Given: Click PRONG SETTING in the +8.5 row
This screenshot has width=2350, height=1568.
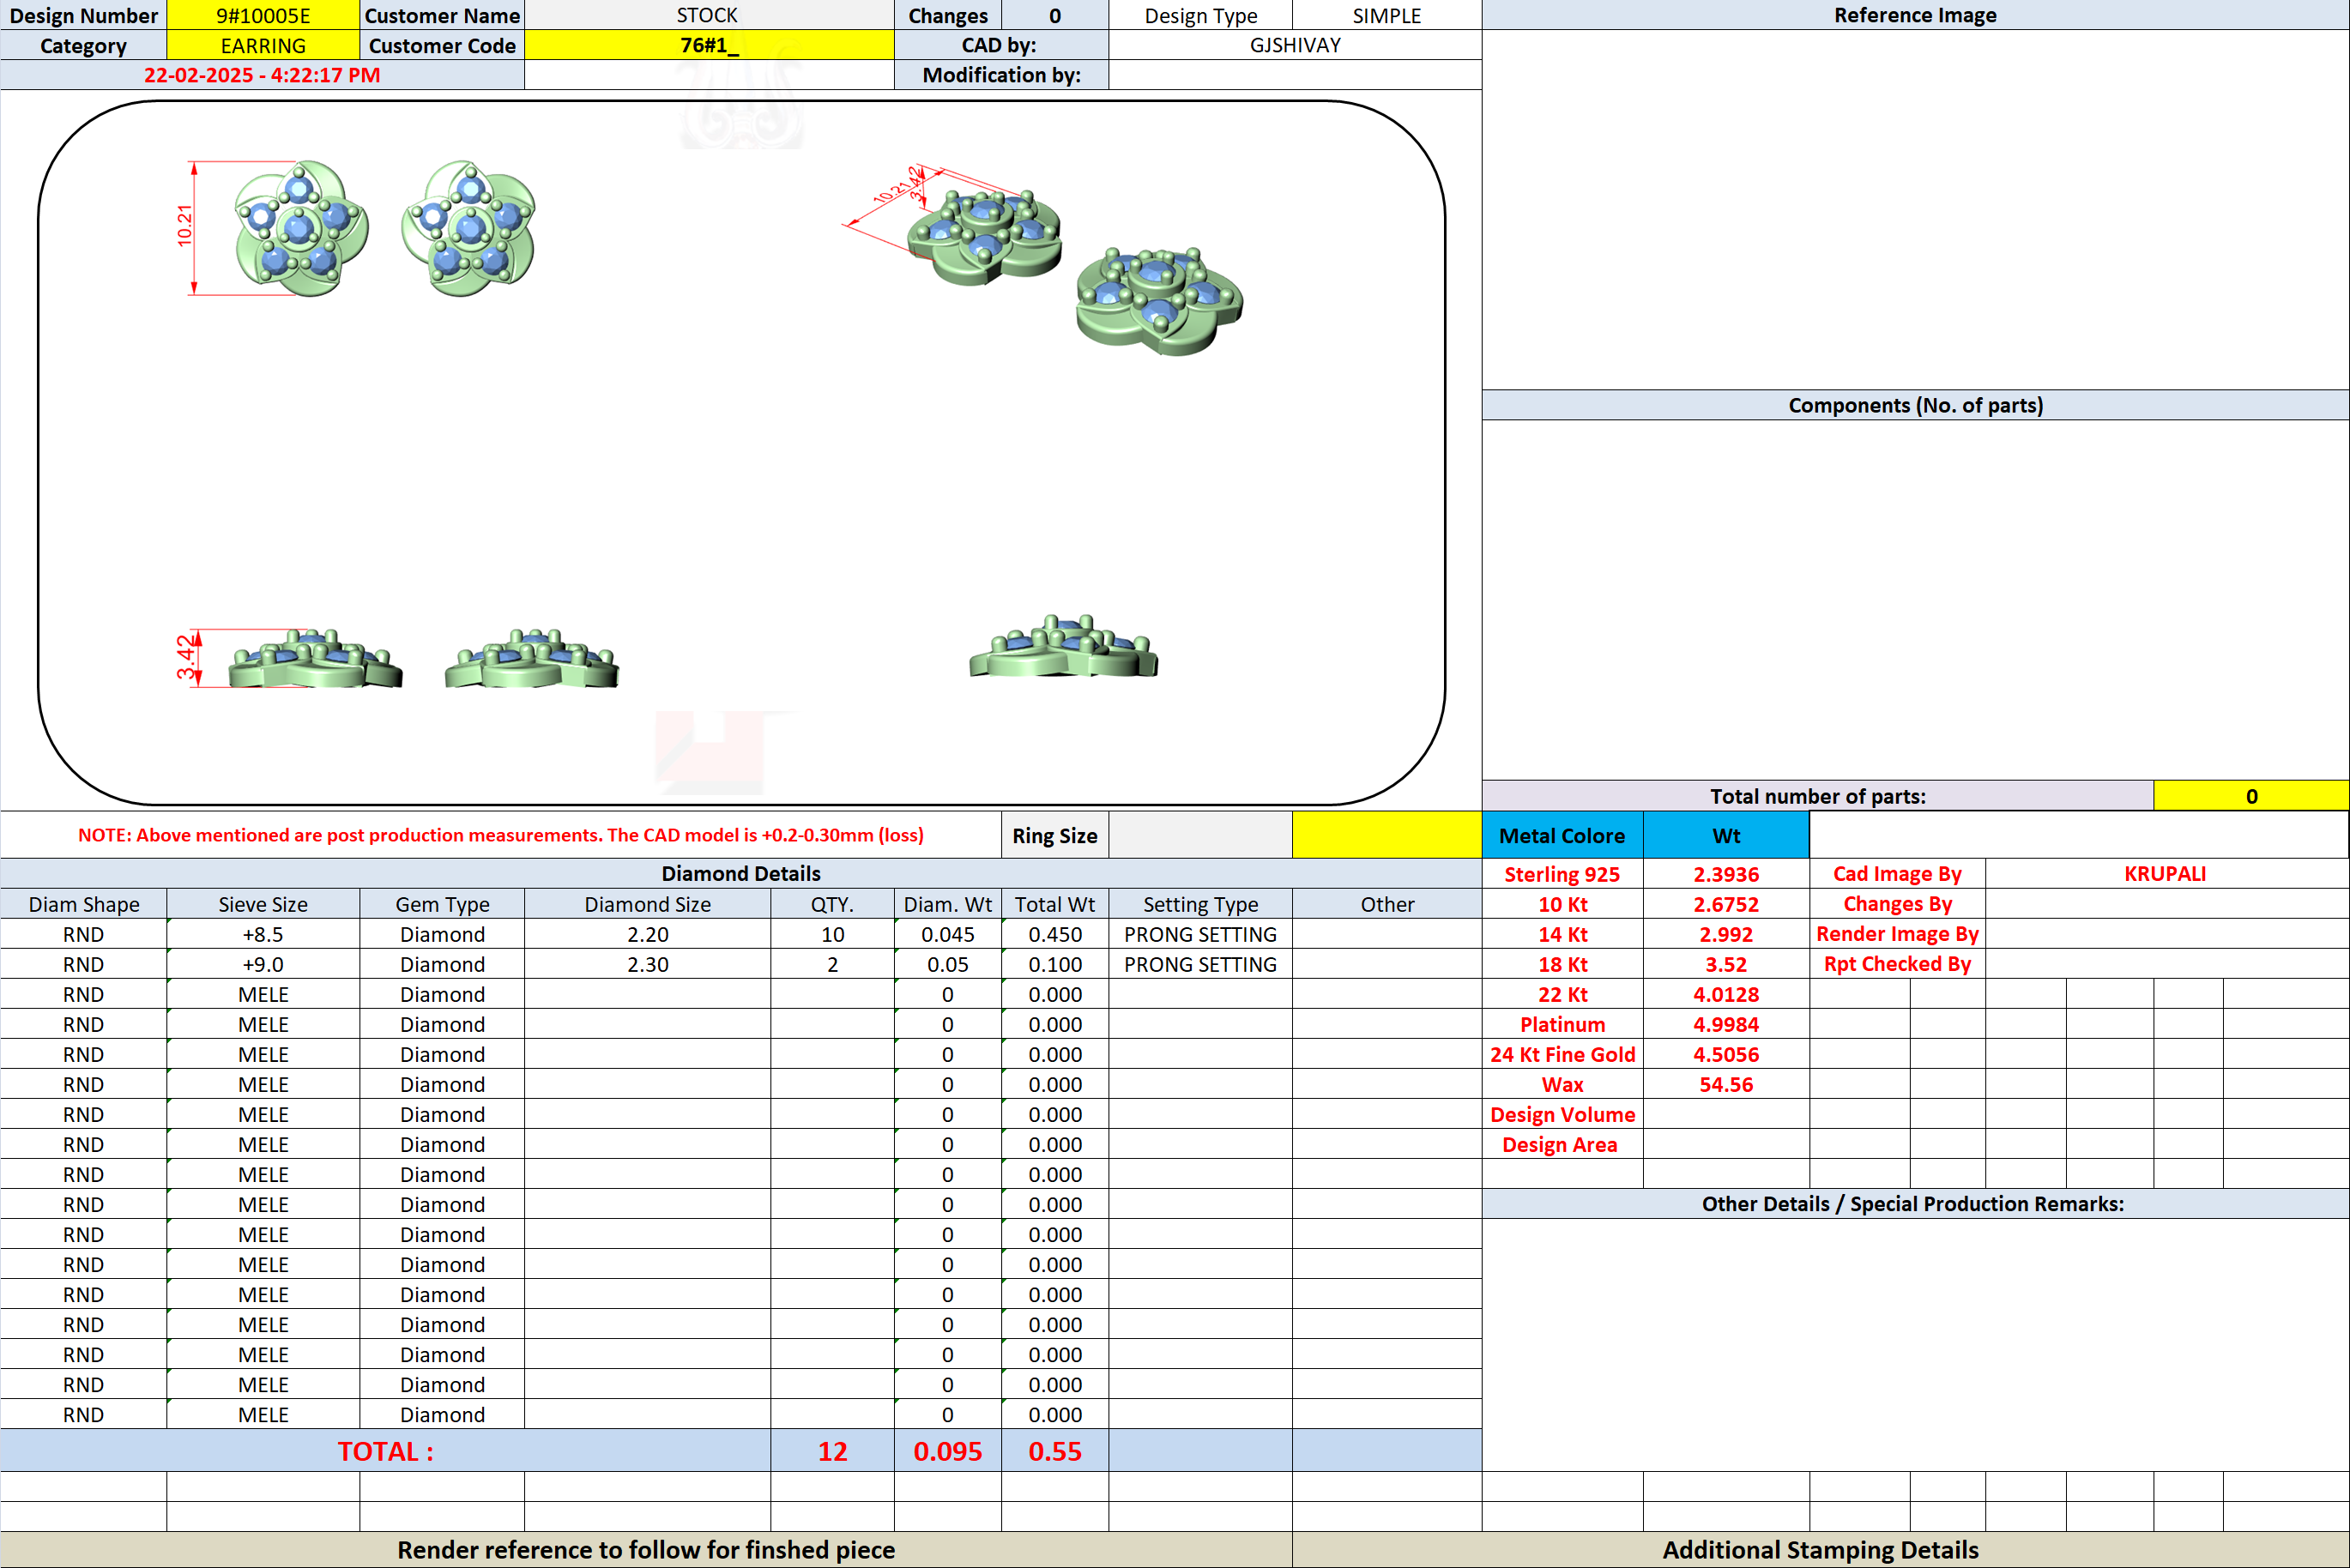Looking at the screenshot, I should click(x=1200, y=934).
